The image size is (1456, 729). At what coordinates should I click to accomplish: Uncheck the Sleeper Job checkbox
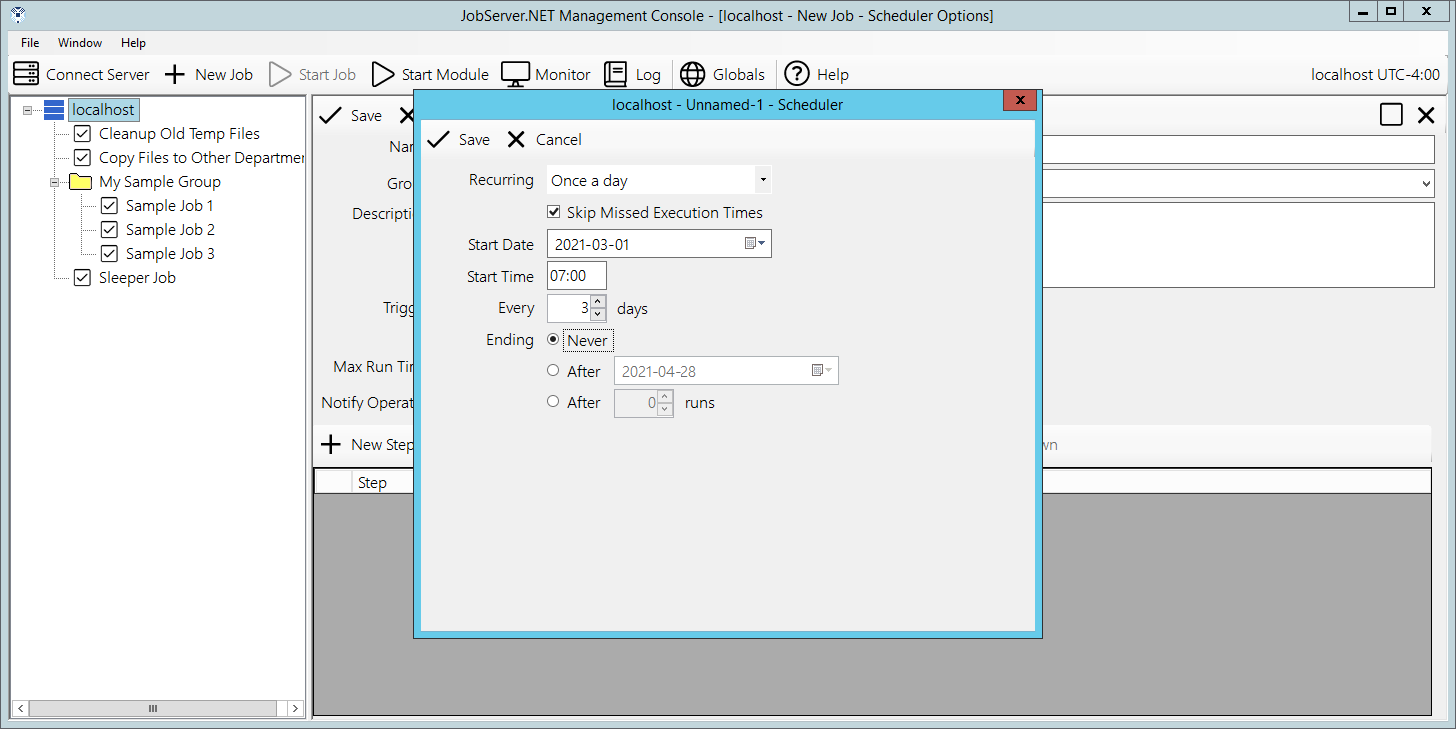click(83, 278)
